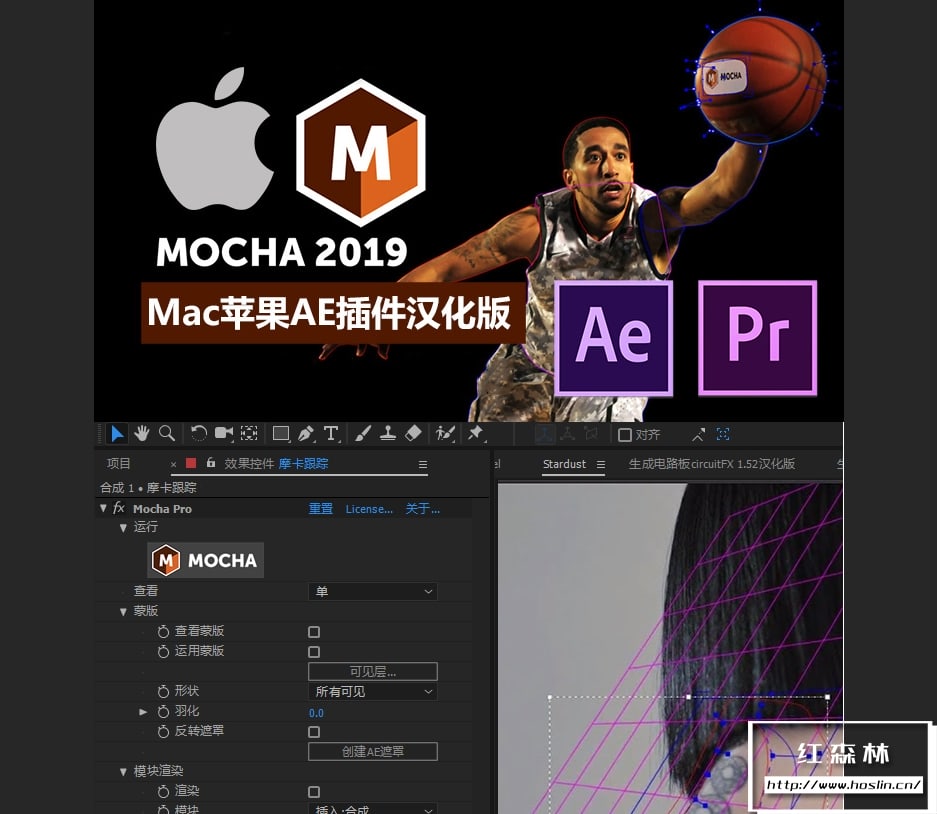Open the Stardust panel menu
Viewport: 937px width, 814px height.
(x=601, y=464)
